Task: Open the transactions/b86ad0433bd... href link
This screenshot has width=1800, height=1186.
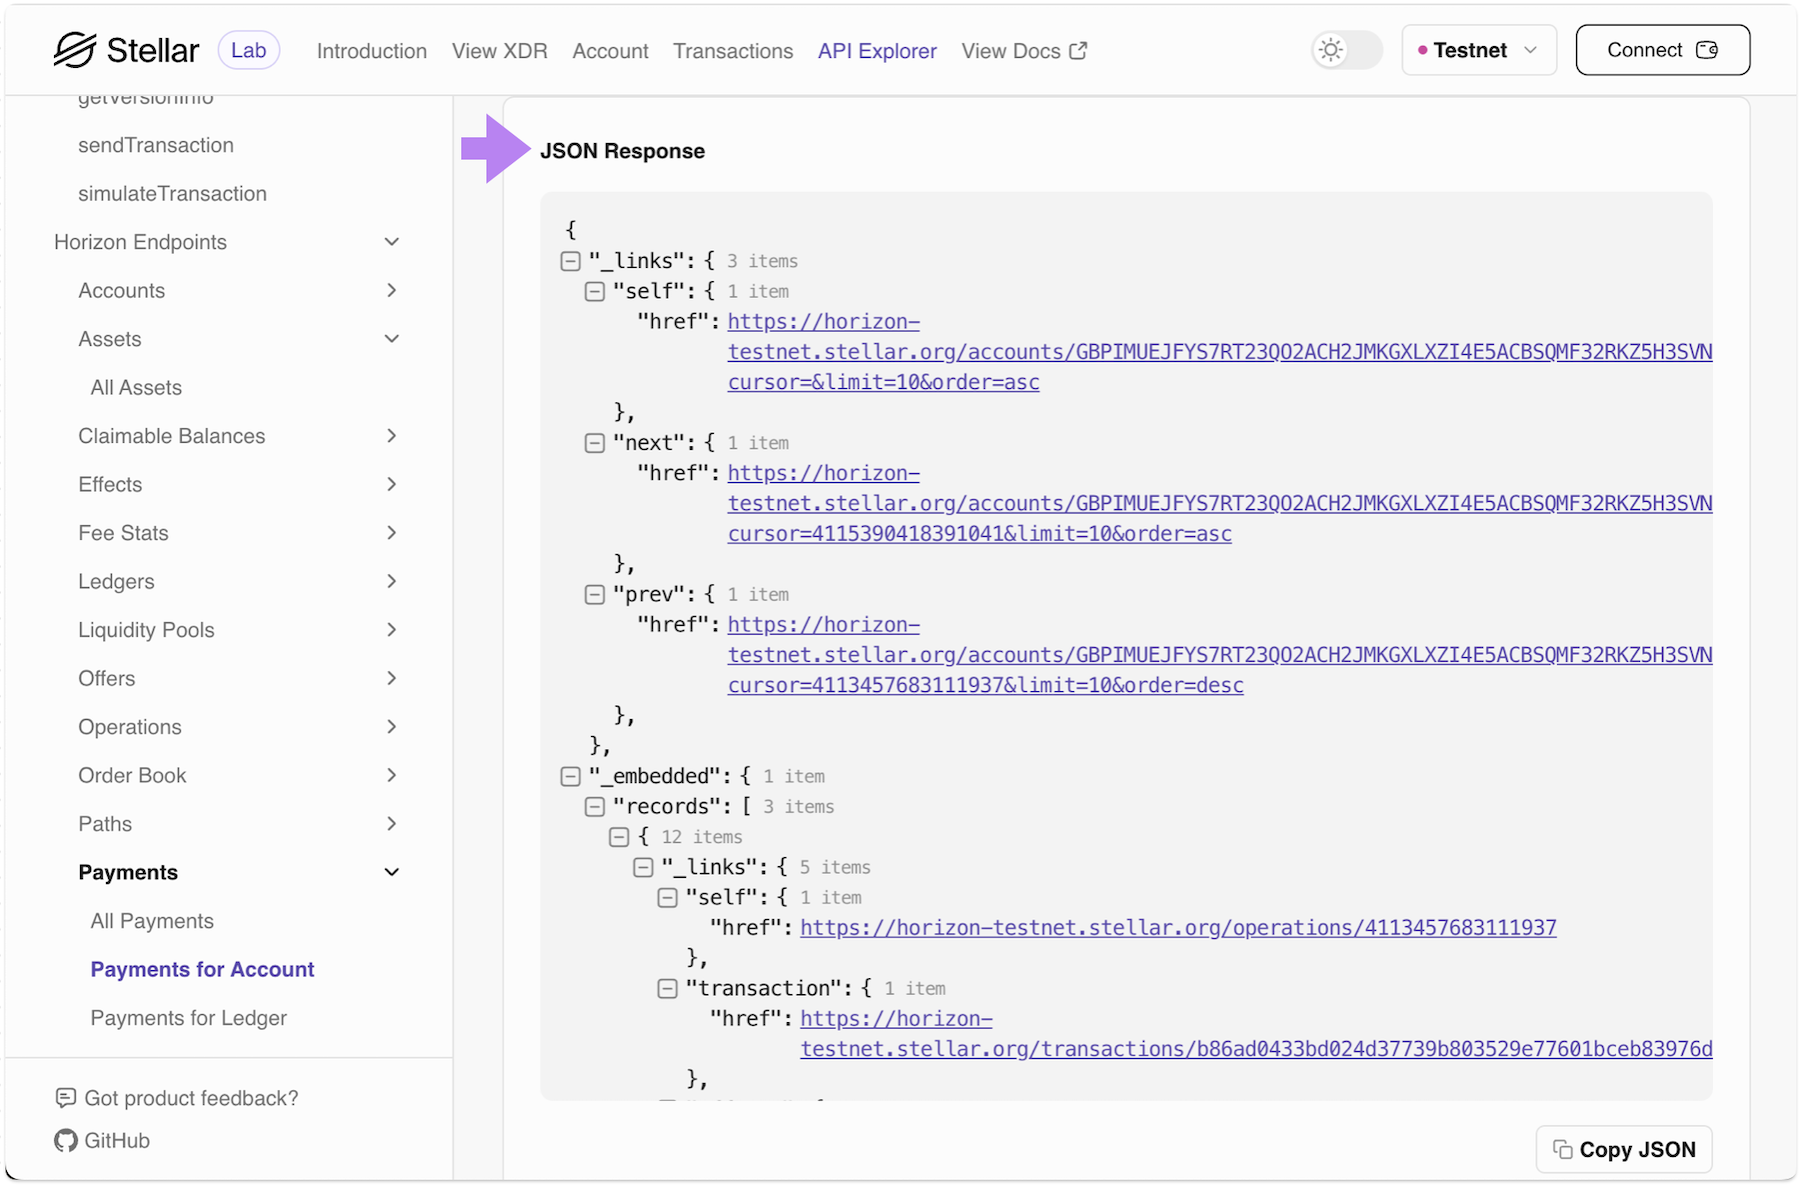Action: click(x=1256, y=1034)
